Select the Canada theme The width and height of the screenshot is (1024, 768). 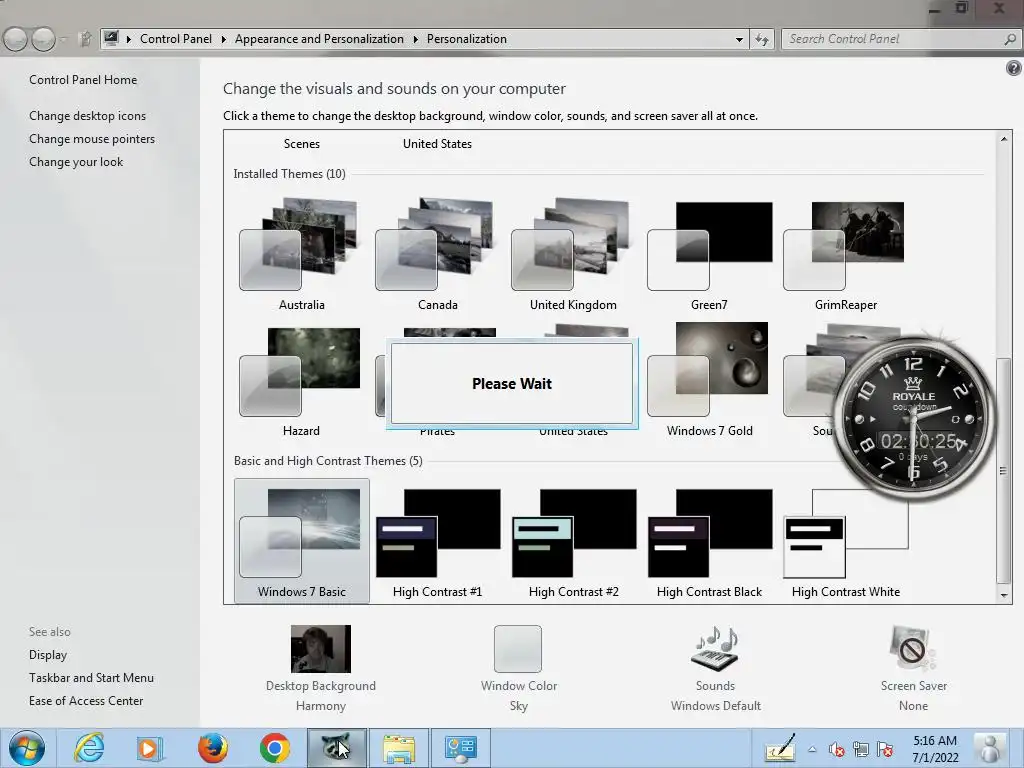pos(437,255)
